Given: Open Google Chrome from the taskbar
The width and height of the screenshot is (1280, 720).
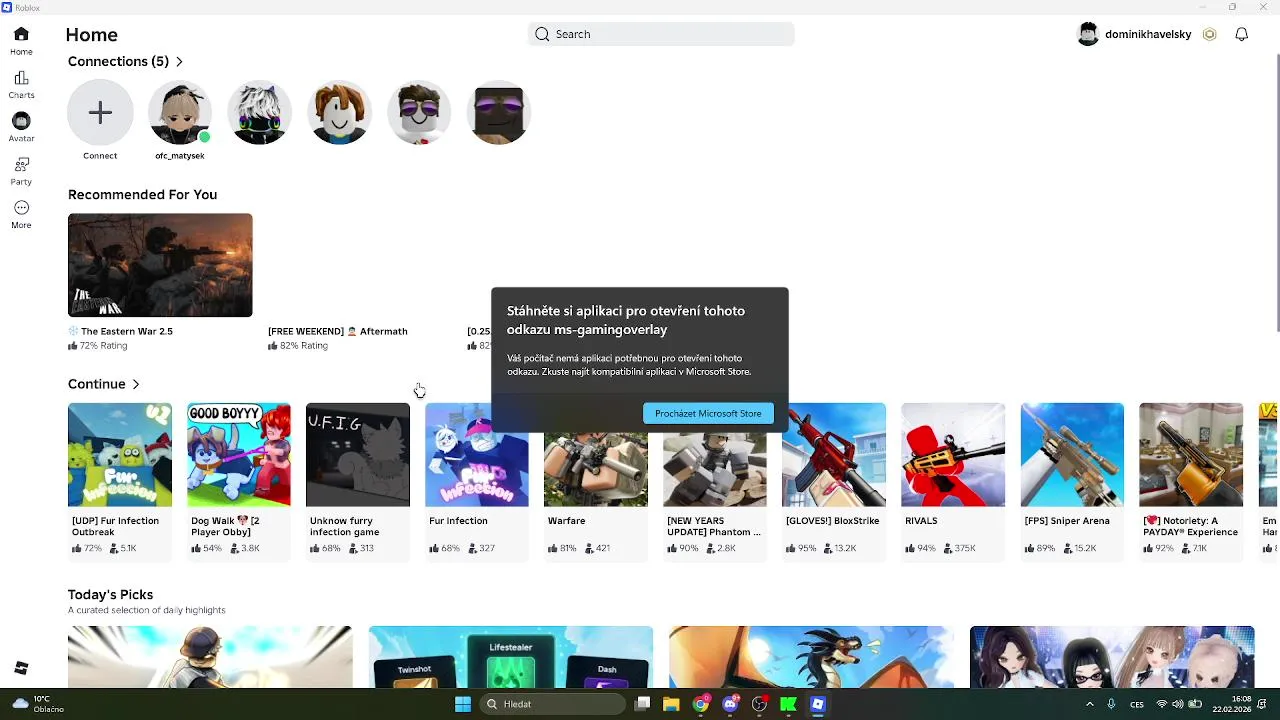Looking at the screenshot, I should coord(701,704).
